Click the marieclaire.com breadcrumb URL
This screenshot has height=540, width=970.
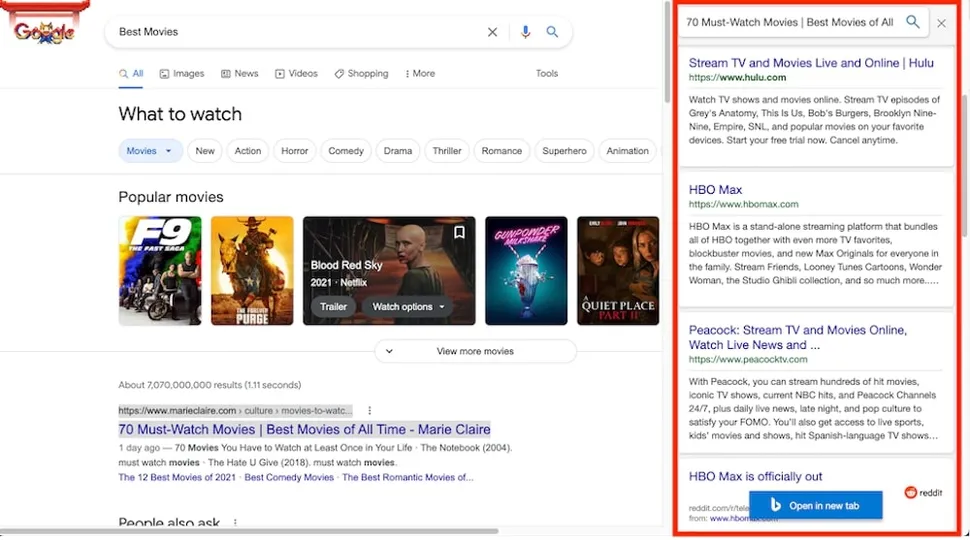235,411
